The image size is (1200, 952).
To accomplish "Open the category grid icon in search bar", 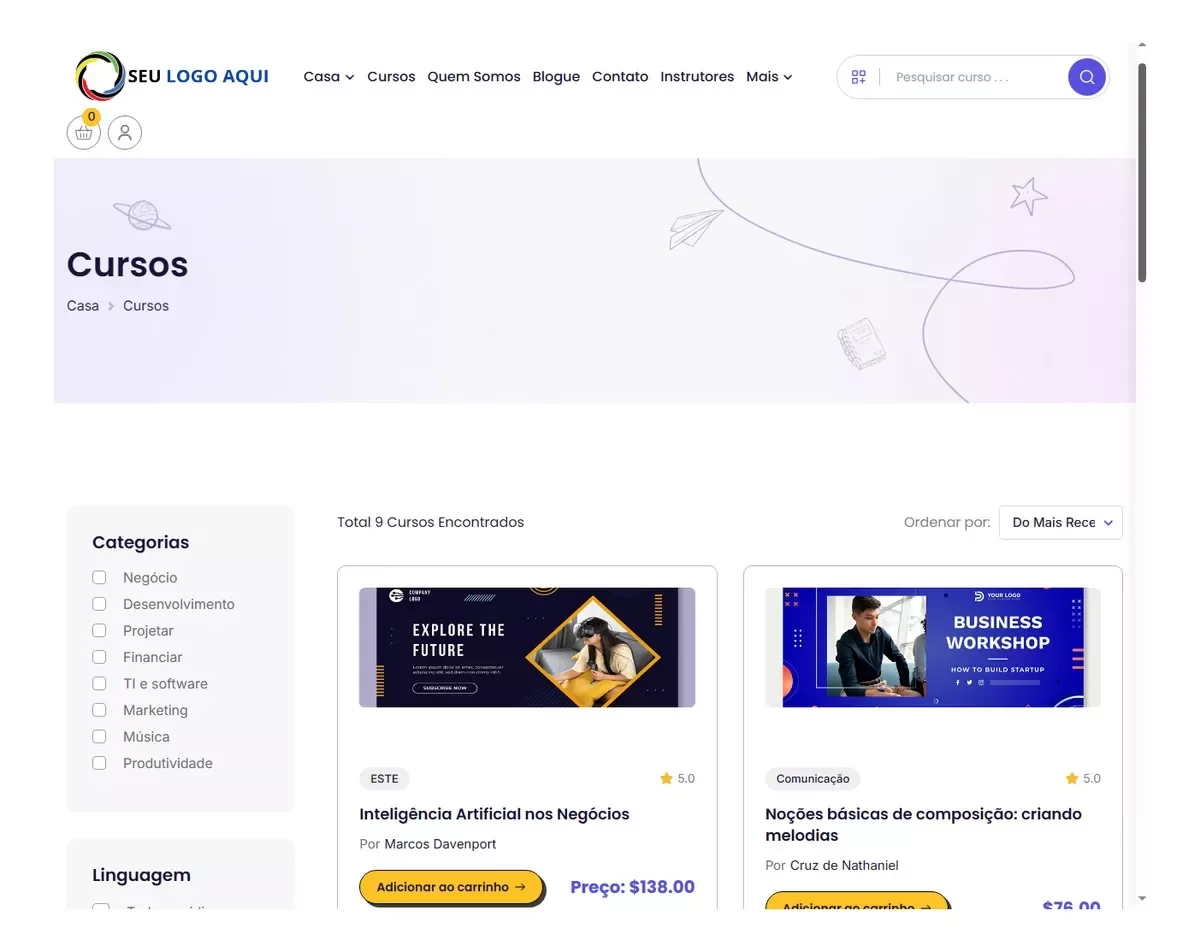I will [x=858, y=77].
